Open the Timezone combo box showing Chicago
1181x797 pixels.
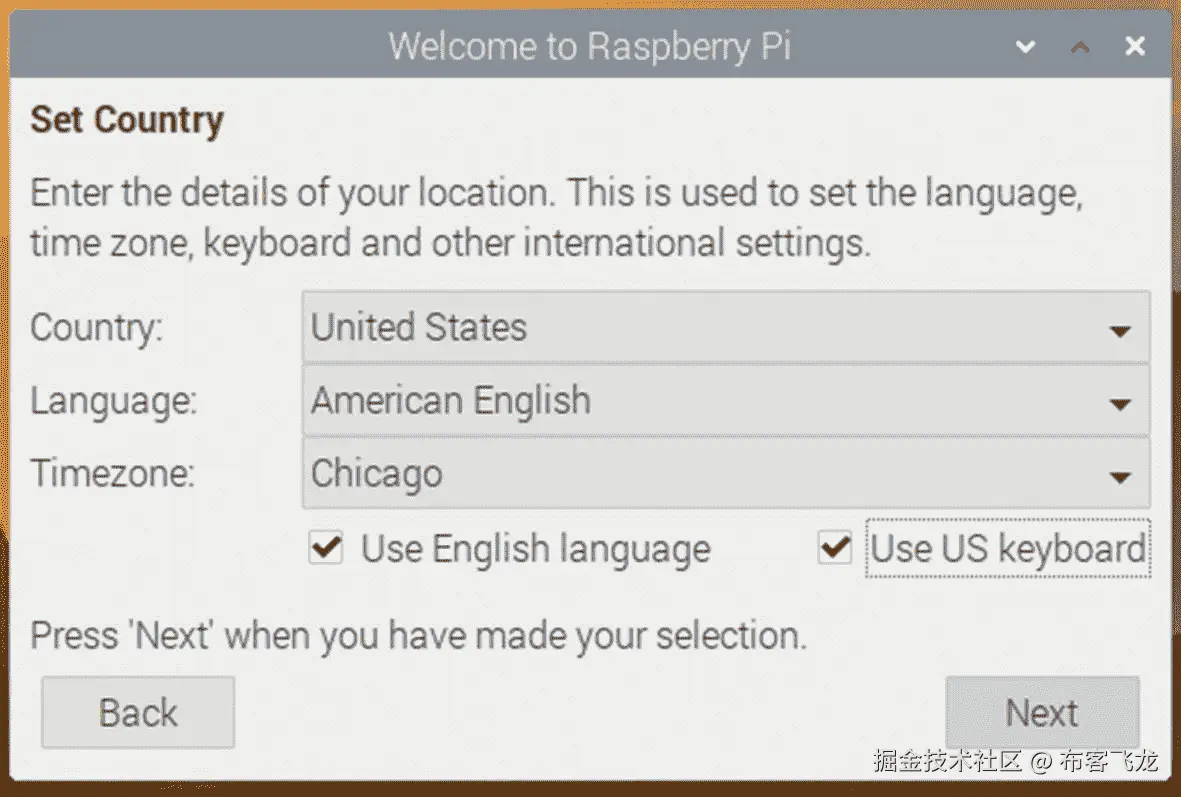point(700,474)
